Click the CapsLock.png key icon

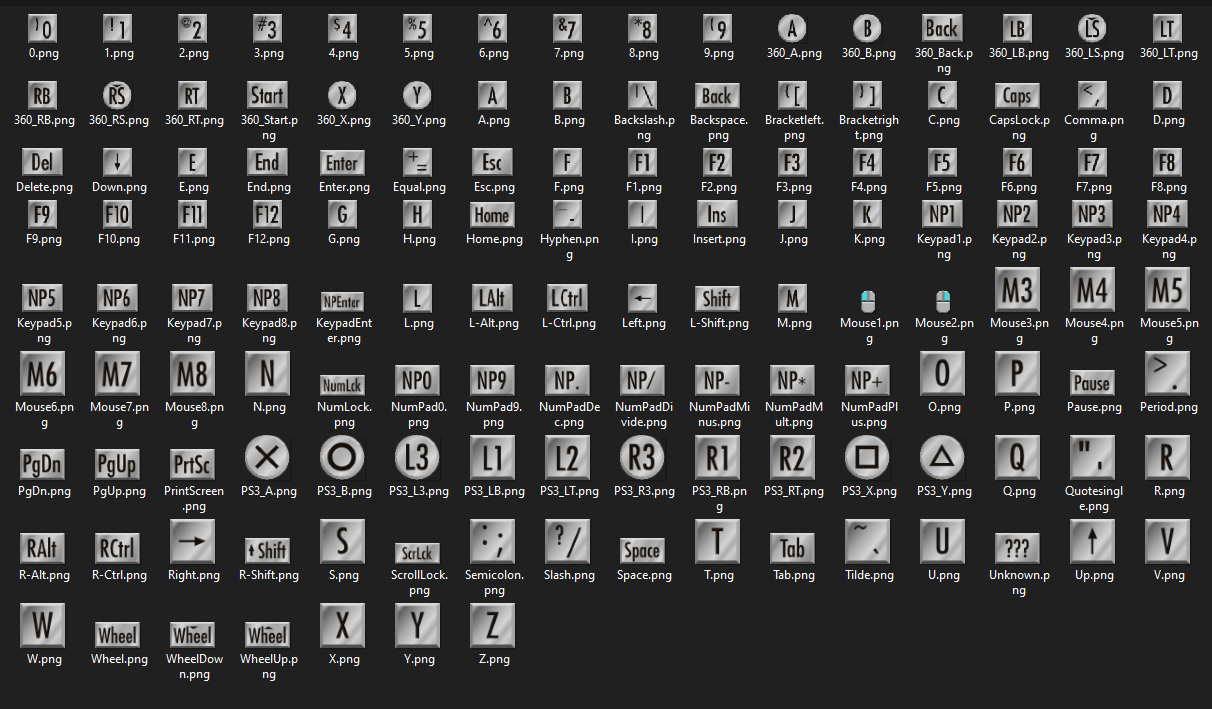point(1017,96)
